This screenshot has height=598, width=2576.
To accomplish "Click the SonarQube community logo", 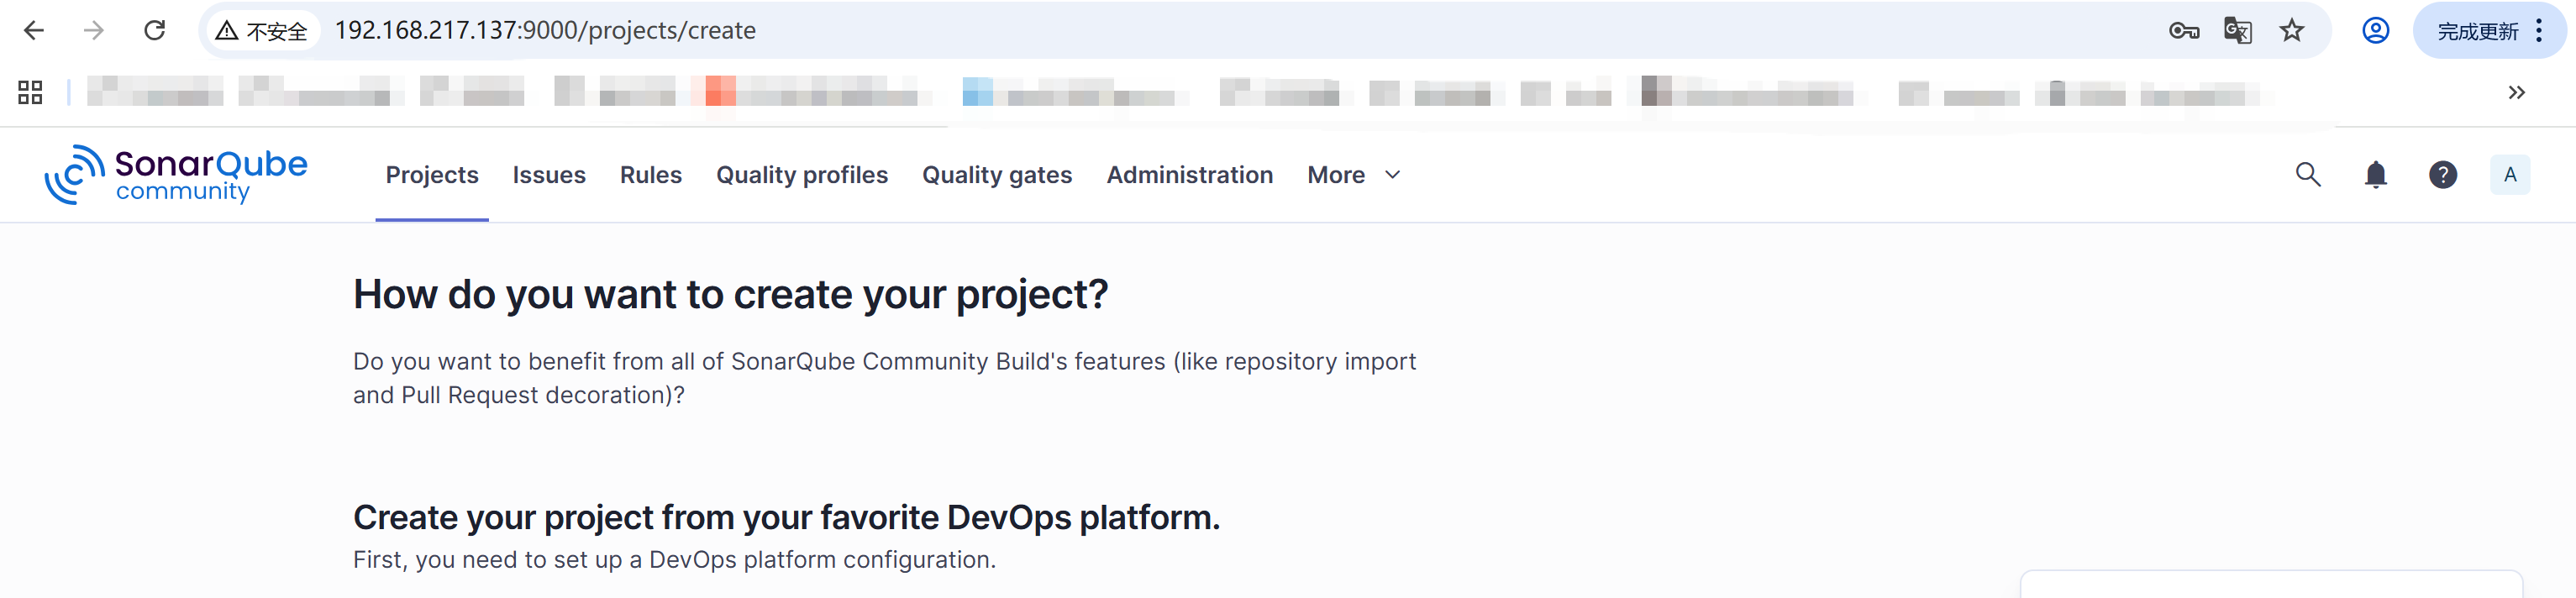I will 176,175.
